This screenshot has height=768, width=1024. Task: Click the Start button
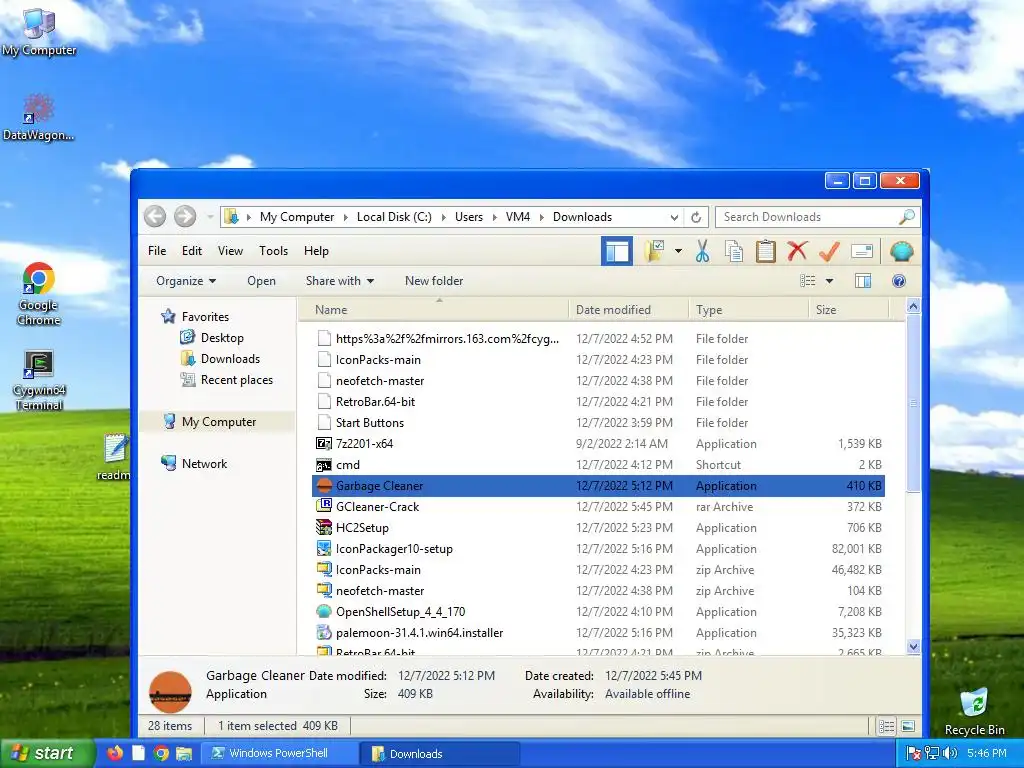[46, 753]
